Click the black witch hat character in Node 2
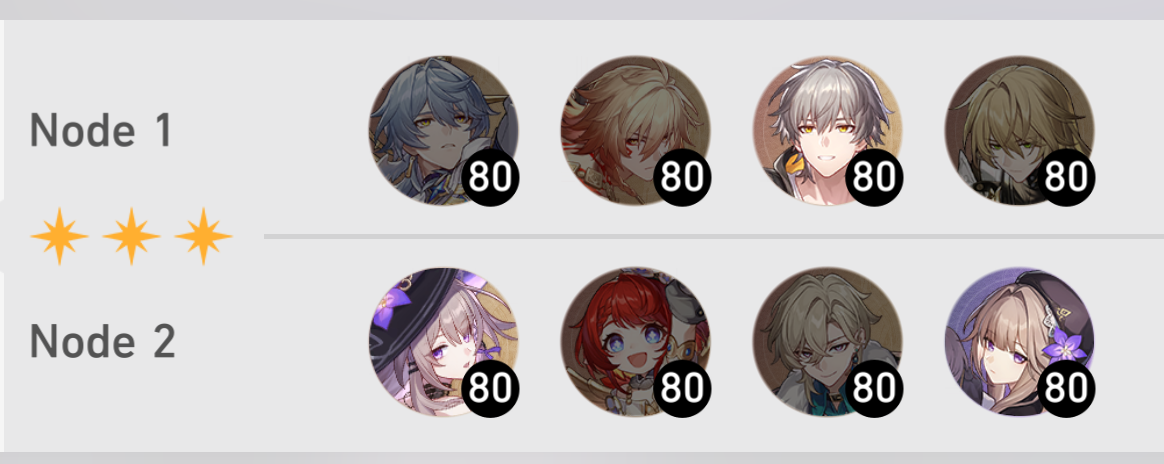Viewport: 1164px width, 464px height. 443,342
